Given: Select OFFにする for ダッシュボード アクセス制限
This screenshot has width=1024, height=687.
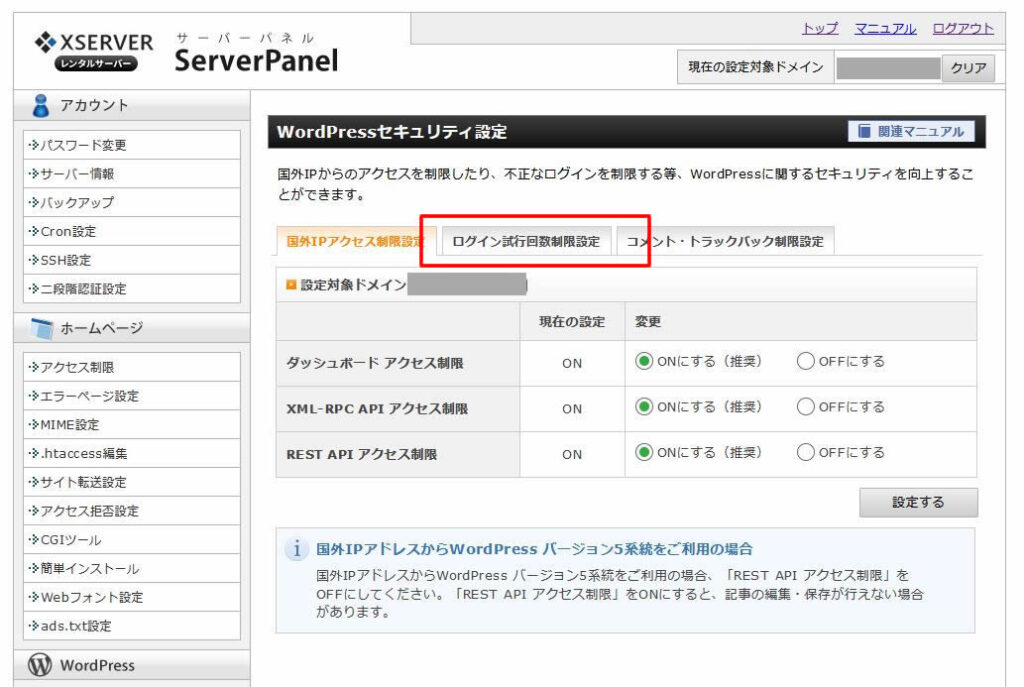Looking at the screenshot, I should 805,361.
